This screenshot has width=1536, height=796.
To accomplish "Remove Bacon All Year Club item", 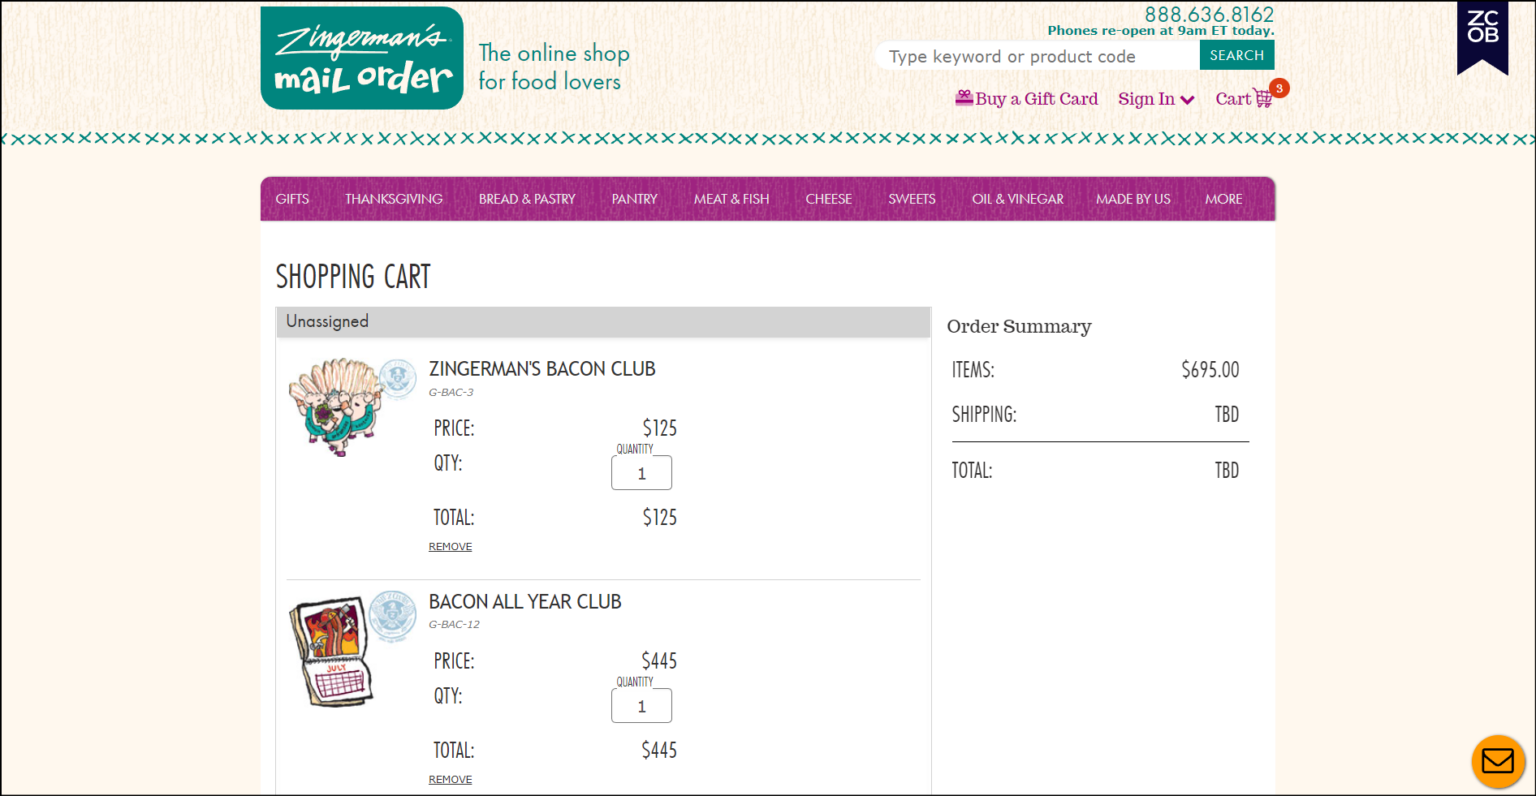I will tap(450, 780).
